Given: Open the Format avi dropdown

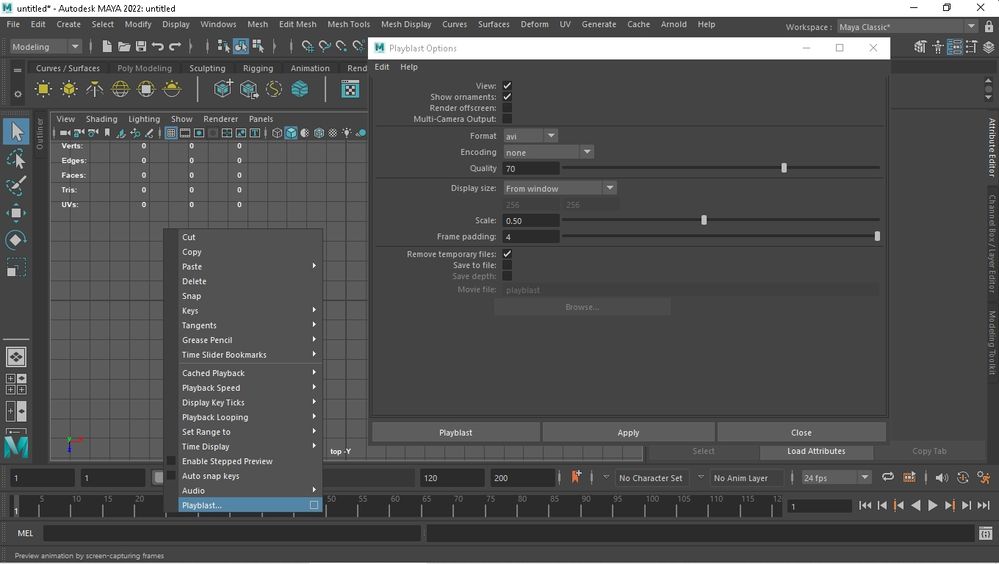Looking at the screenshot, I should point(531,136).
